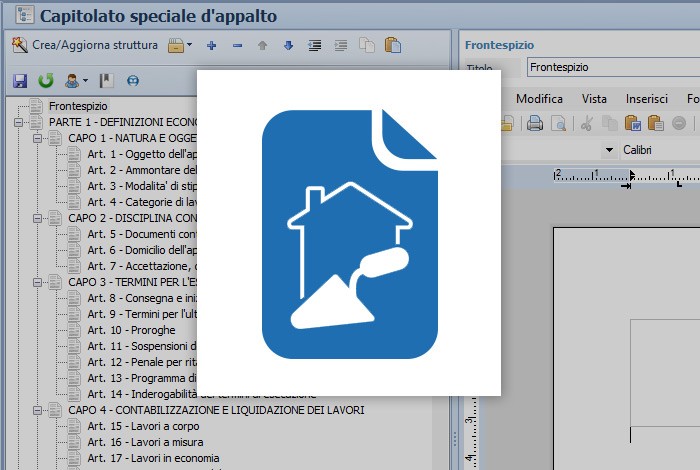The width and height of the screenshot is (700, 470).
Task: Move item down with blue arrow
Action: pos(288,45)
